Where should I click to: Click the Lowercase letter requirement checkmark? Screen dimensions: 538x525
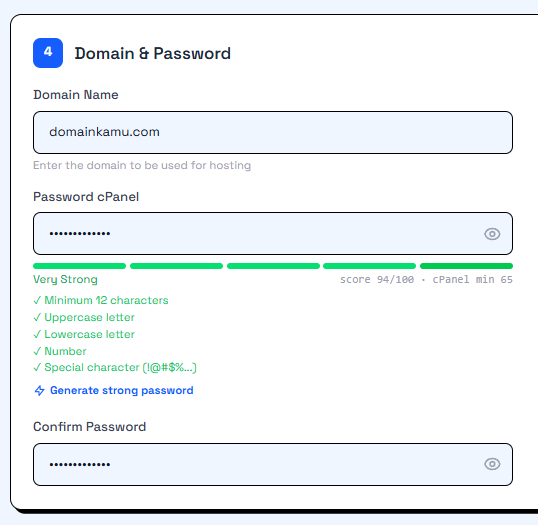[37, 334]
